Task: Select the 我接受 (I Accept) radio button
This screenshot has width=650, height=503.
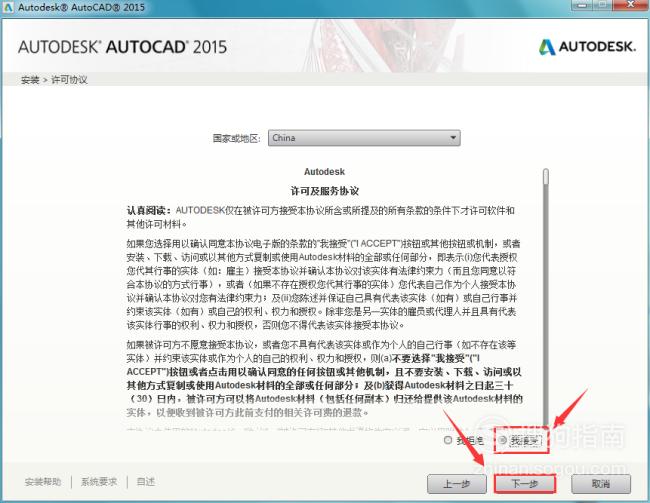Action: [x=503, y=440]
